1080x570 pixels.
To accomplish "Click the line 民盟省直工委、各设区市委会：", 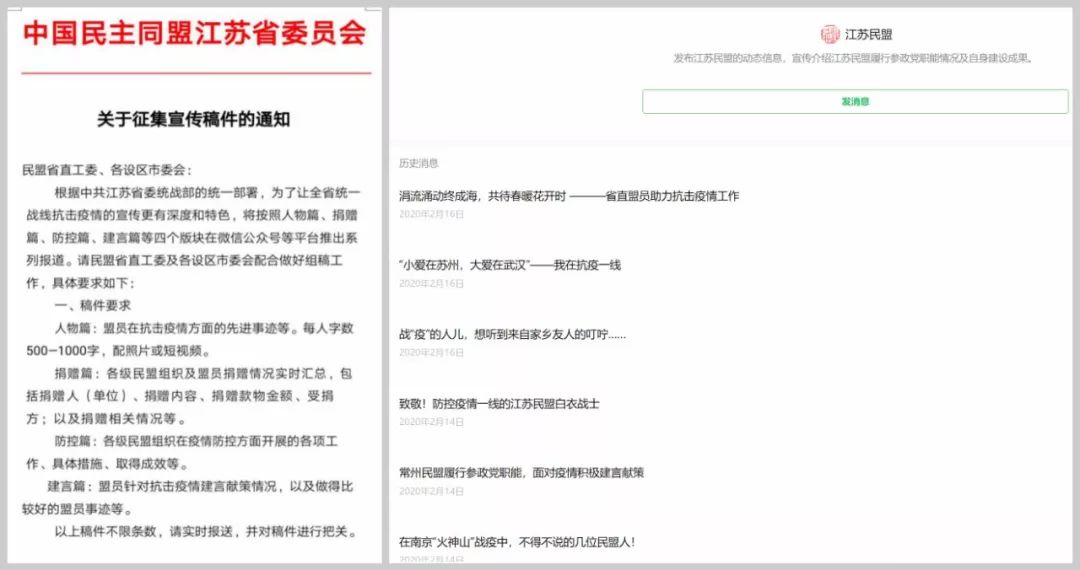I will point(108,169).
